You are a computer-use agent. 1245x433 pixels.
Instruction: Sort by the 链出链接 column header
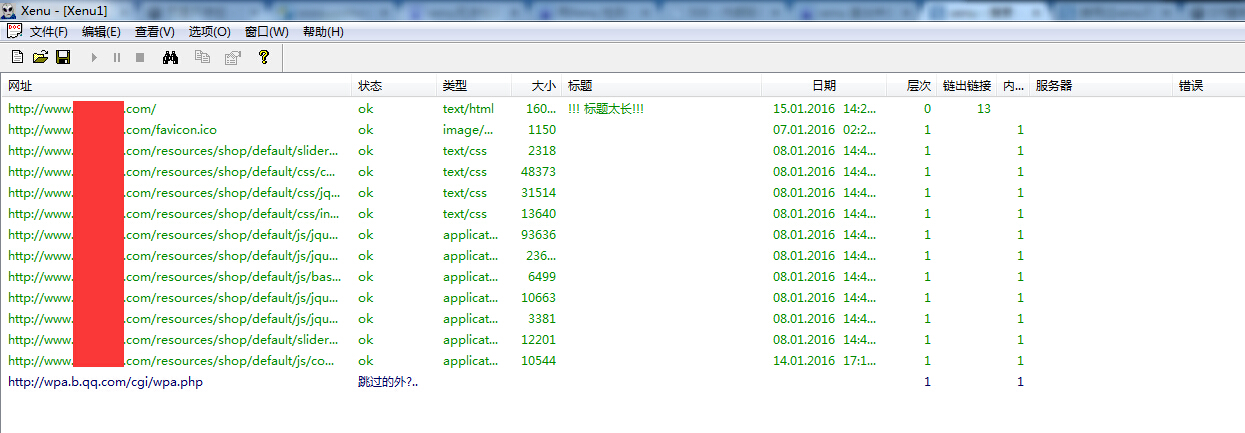pos(967,86)
